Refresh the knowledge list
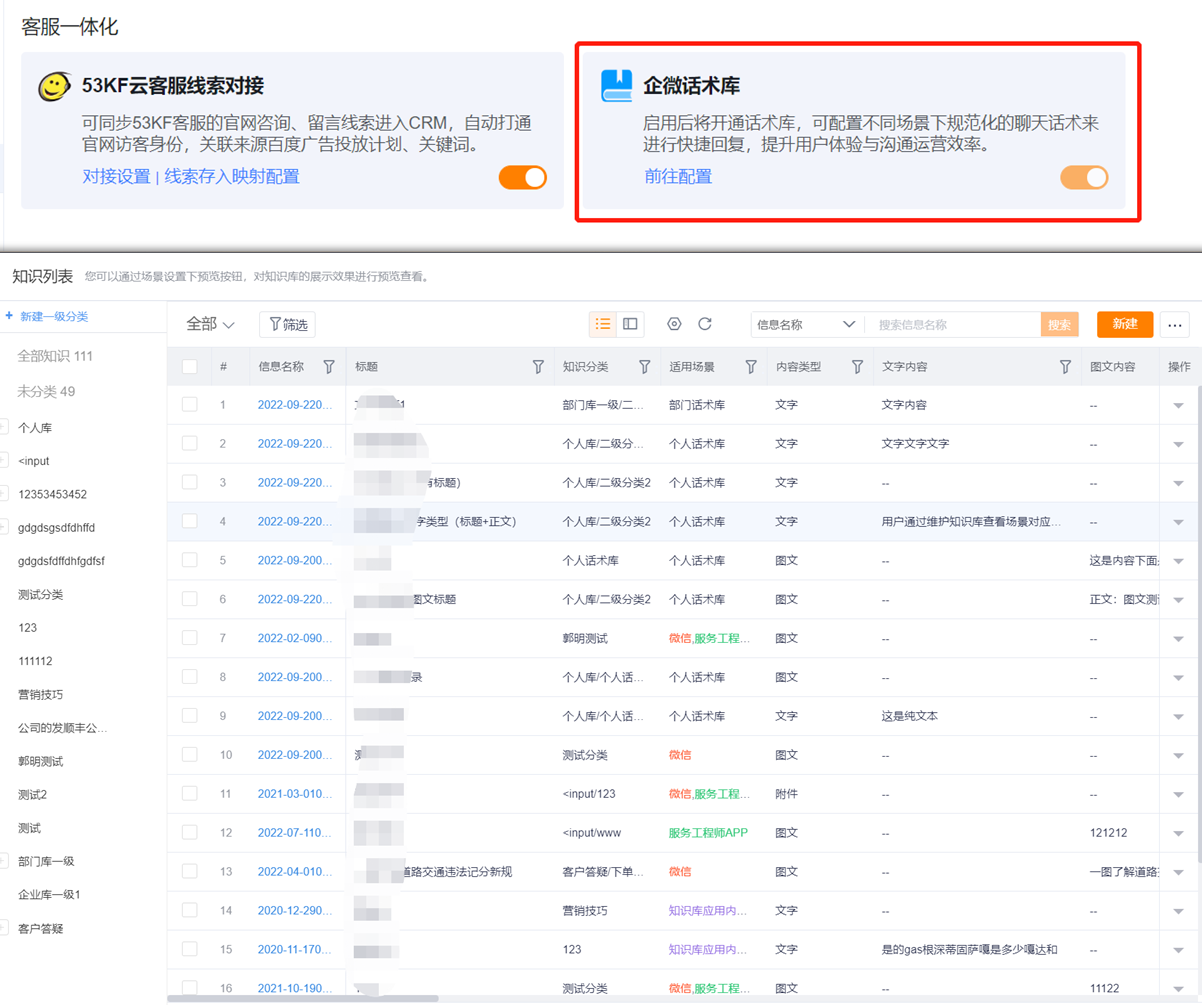1202x1005 pixels. click(705, 324)
